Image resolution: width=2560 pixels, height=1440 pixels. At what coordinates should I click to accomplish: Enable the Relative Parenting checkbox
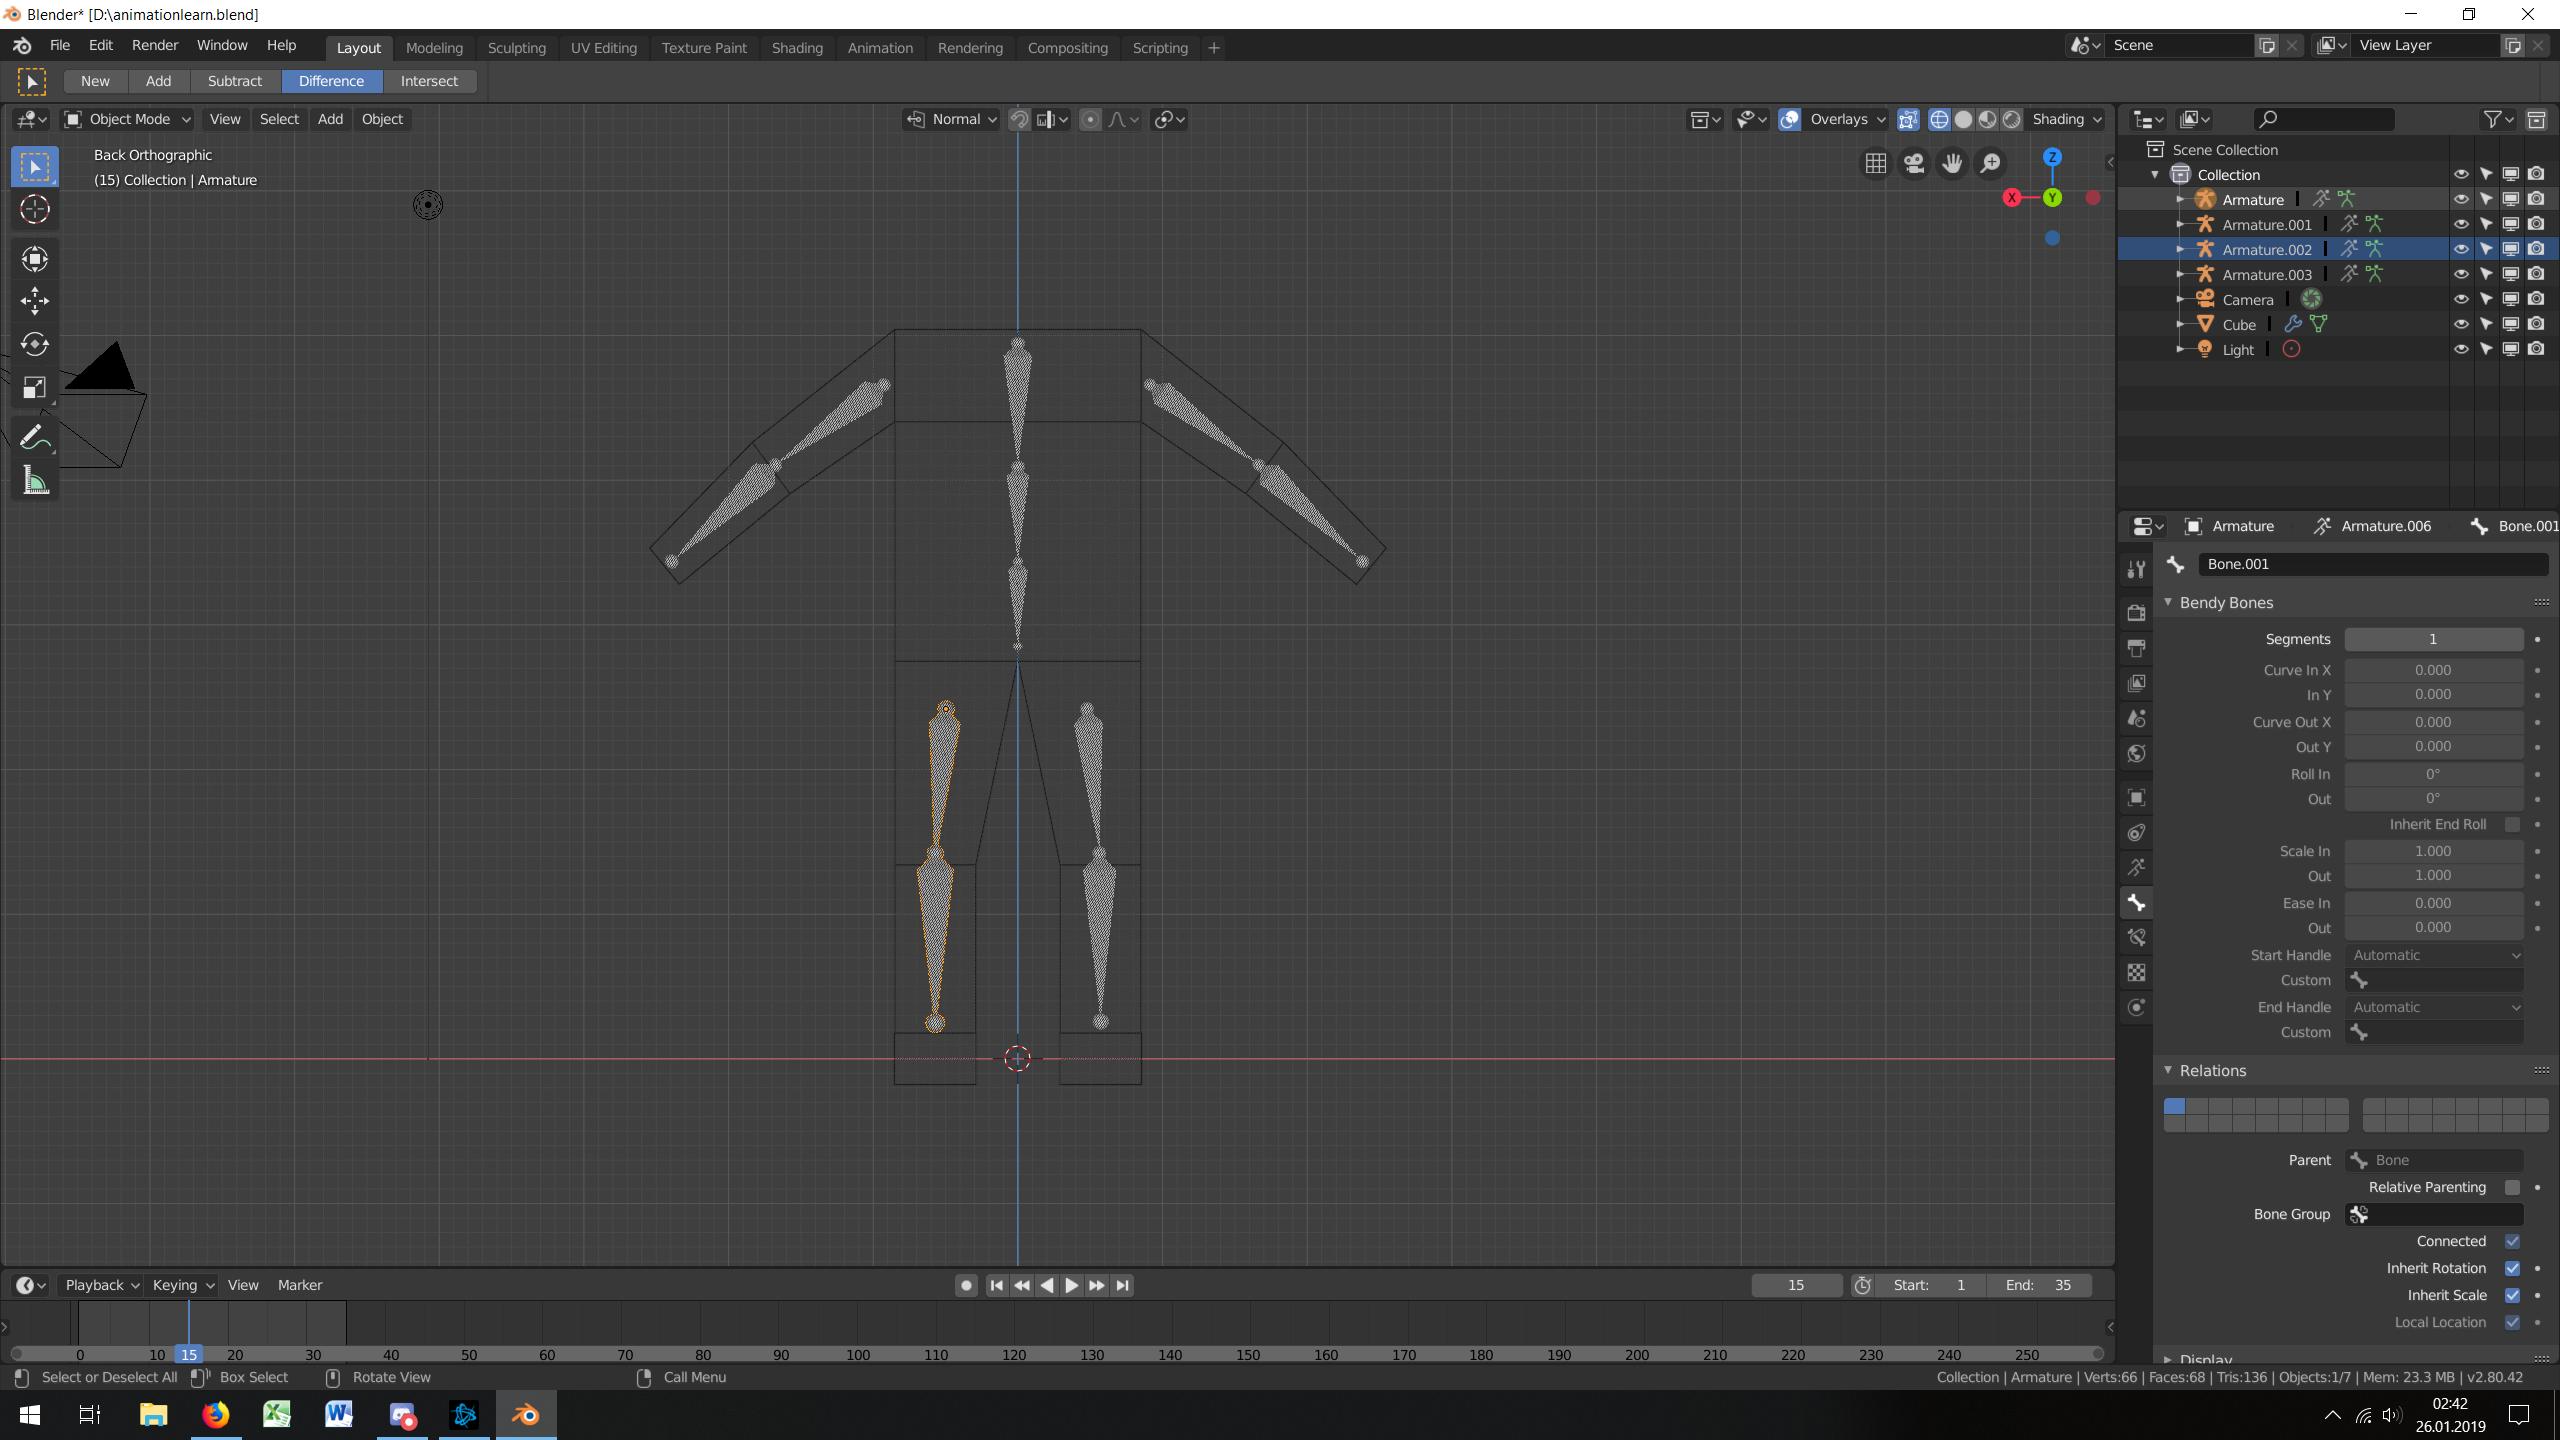coord(2513,1187)
